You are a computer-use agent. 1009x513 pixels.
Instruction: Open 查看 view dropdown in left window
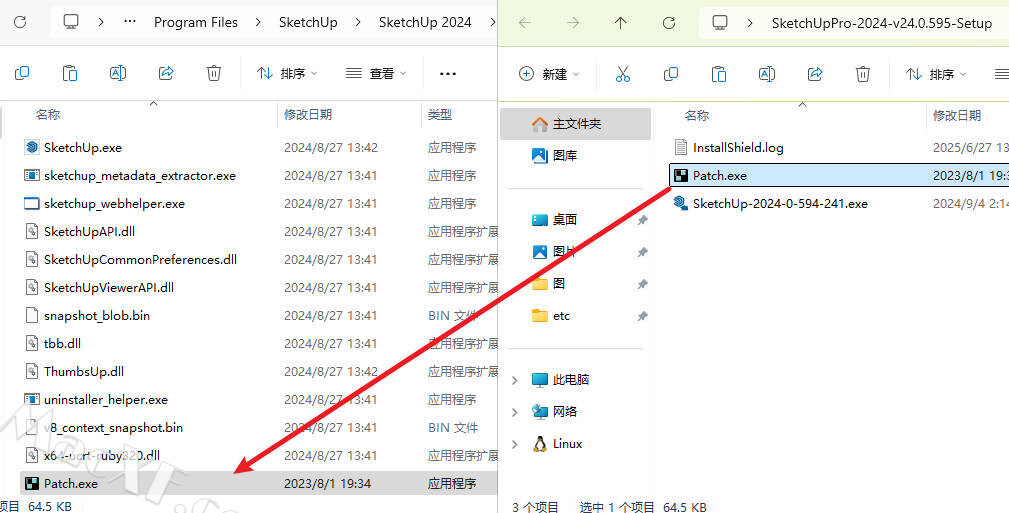[376, 73]
